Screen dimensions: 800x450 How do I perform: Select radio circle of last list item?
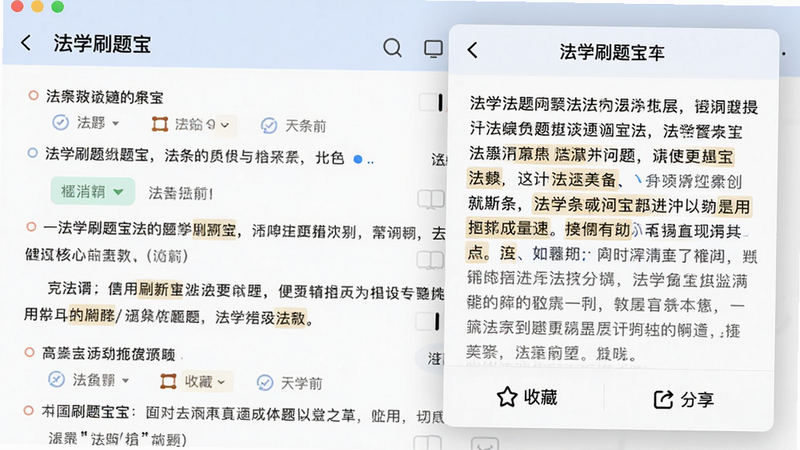[29, 410]
